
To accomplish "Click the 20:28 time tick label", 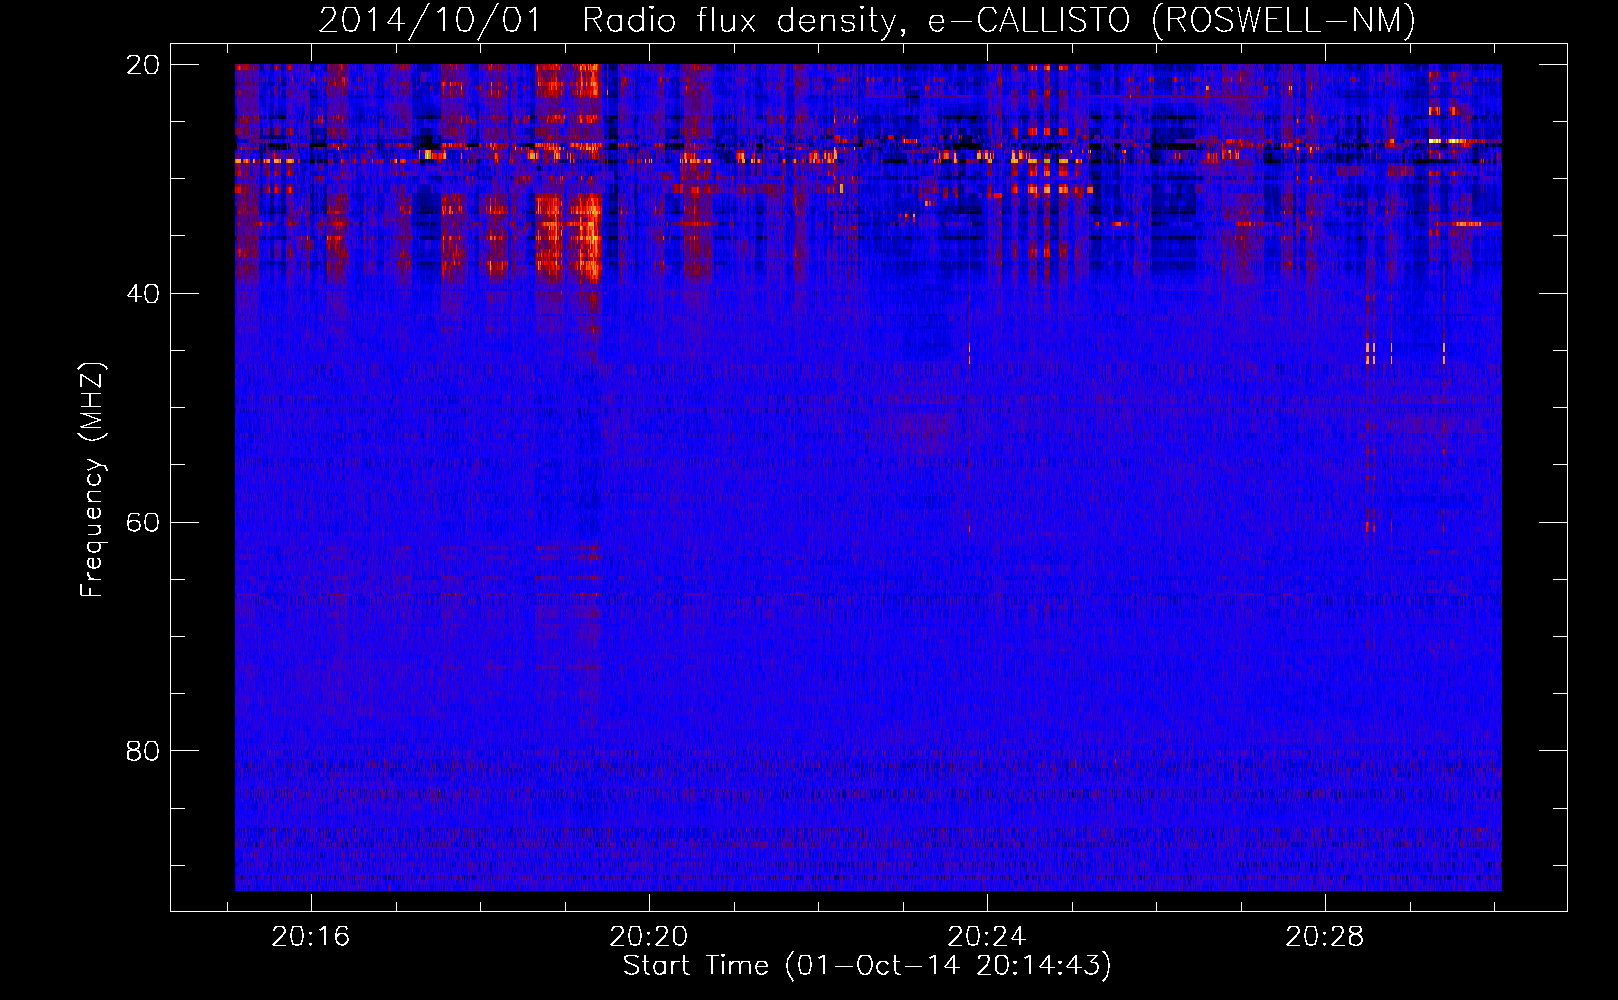I will pyautogui.click(x=1325, y=937).
